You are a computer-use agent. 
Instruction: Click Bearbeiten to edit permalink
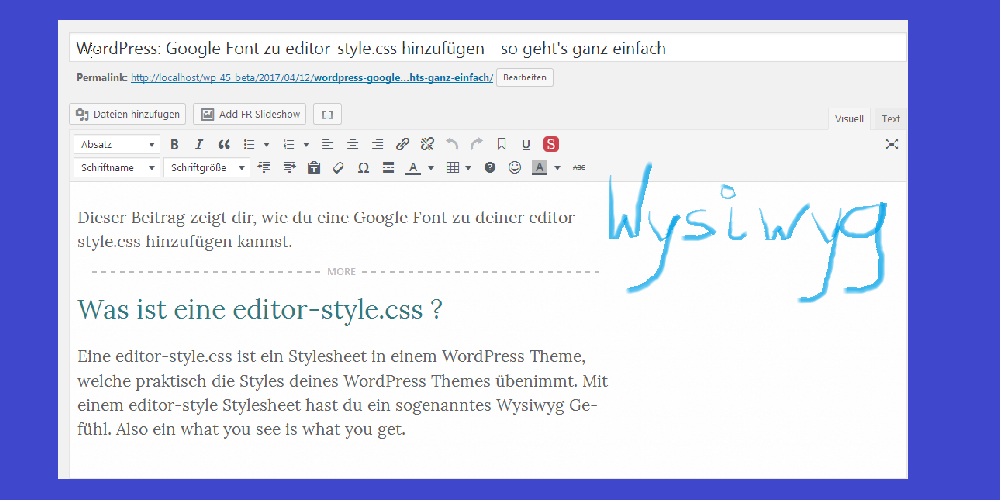[x=525, y=77]
